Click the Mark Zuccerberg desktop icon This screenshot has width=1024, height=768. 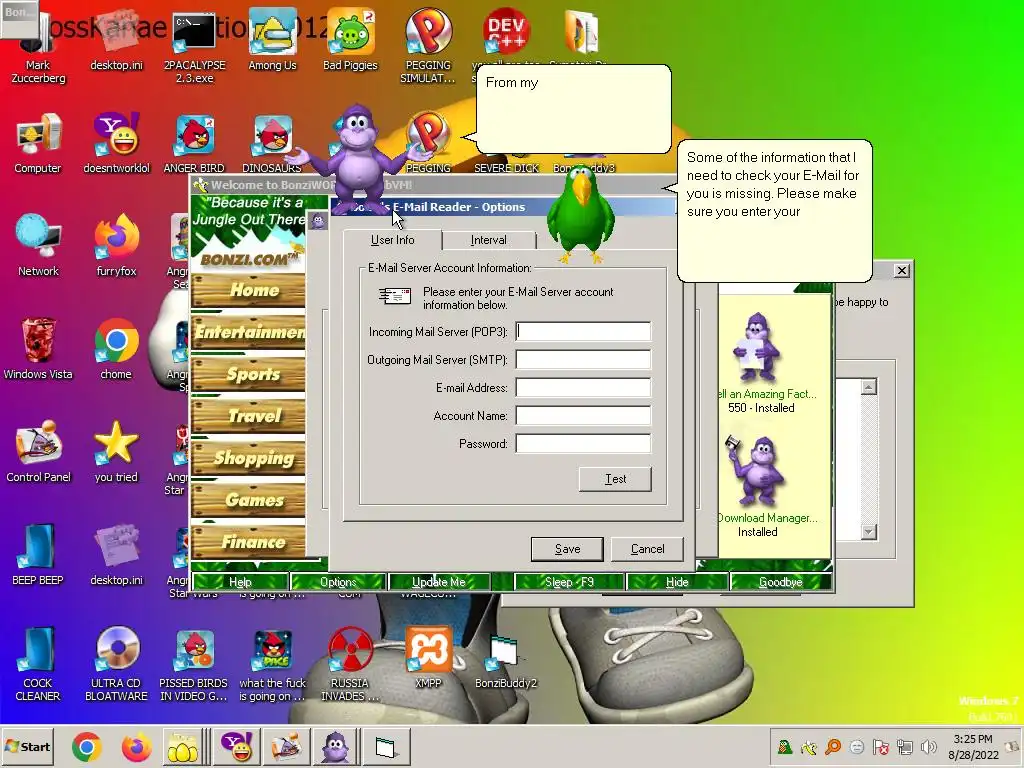coord(38,46)
